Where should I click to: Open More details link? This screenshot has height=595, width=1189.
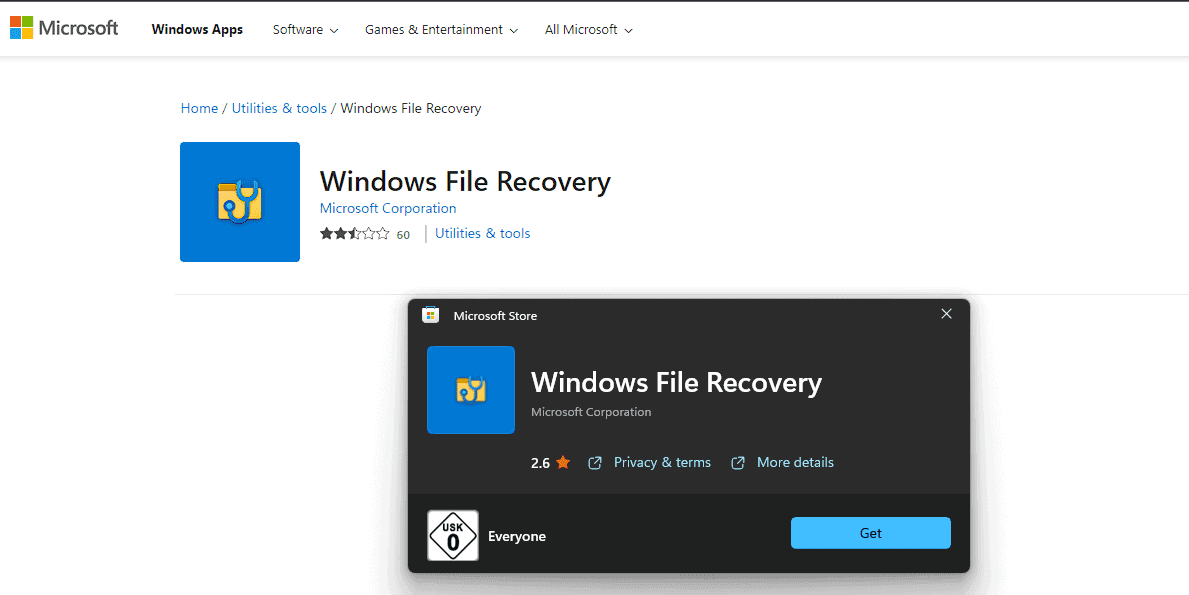795,462
